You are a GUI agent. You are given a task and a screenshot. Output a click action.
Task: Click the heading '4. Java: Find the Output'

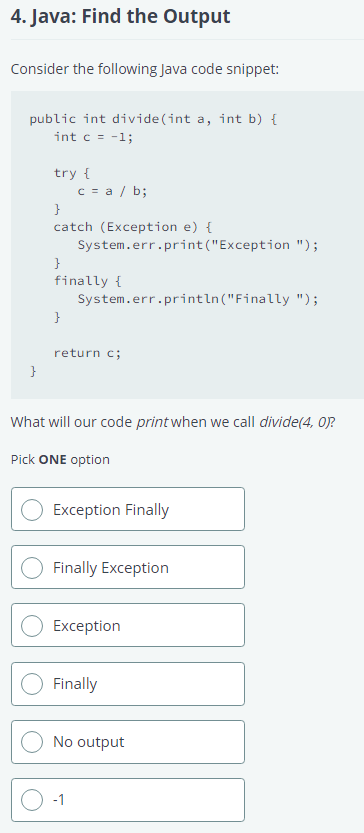tap(121, 16)
